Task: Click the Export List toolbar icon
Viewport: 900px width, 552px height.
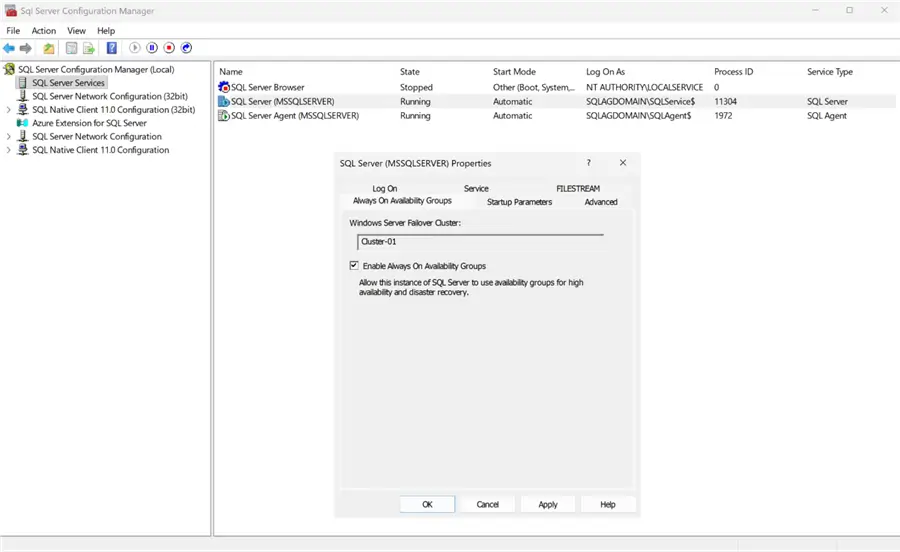Action: (88, 48)
